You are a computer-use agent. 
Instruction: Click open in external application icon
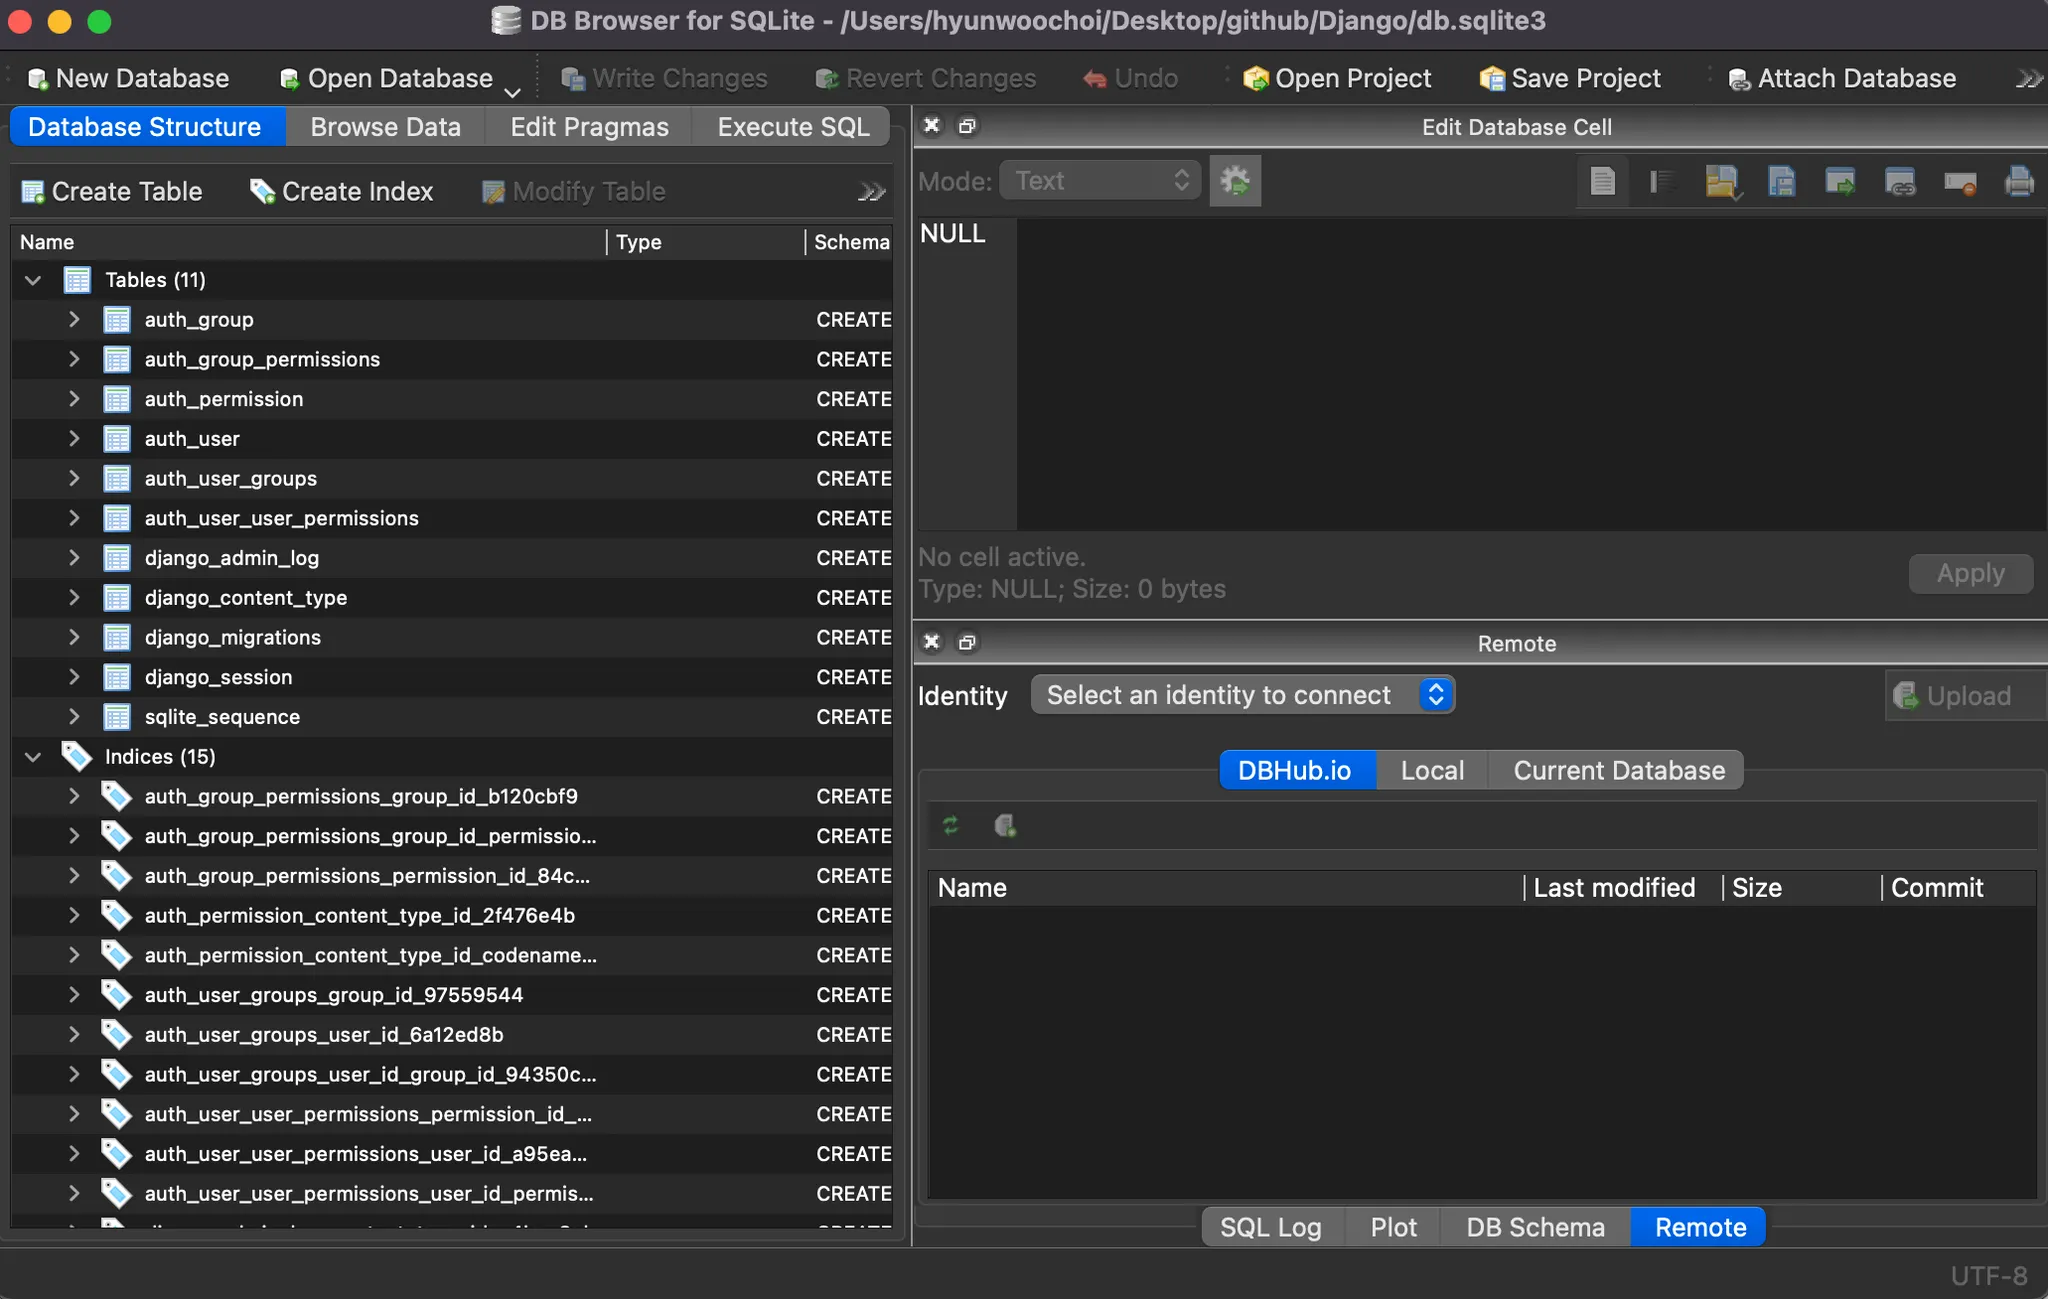[1839, 181]
